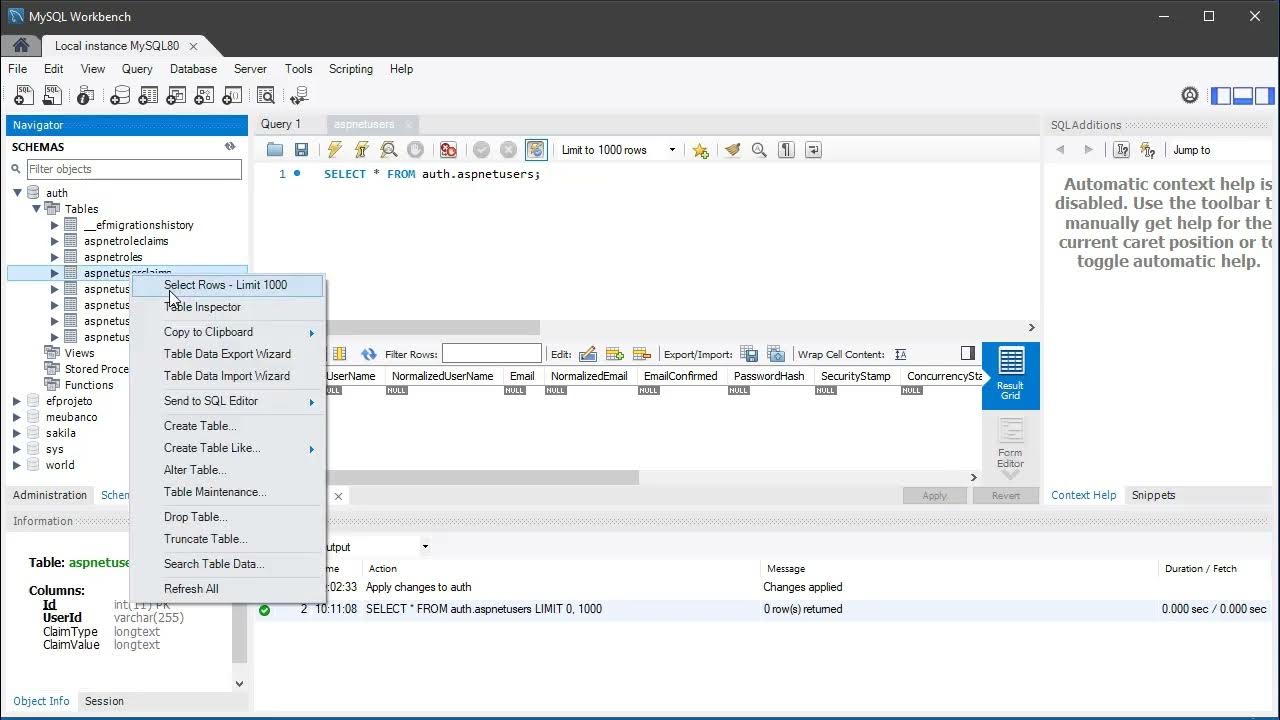Create a new view toolbar icon

click(x=176, y=96)
